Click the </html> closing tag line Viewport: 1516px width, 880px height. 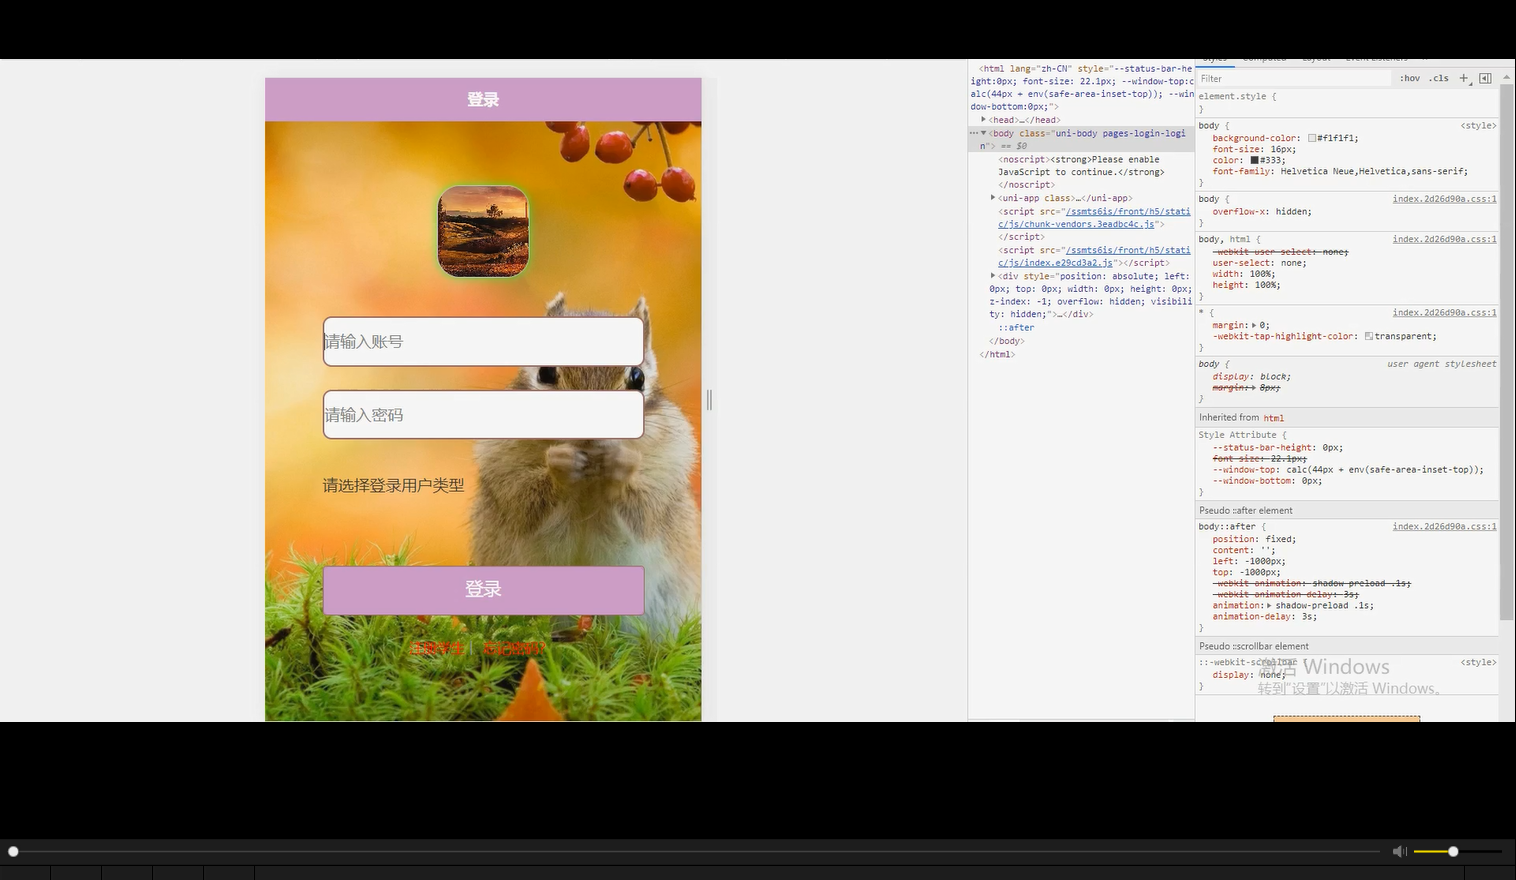tap(997, 354)
